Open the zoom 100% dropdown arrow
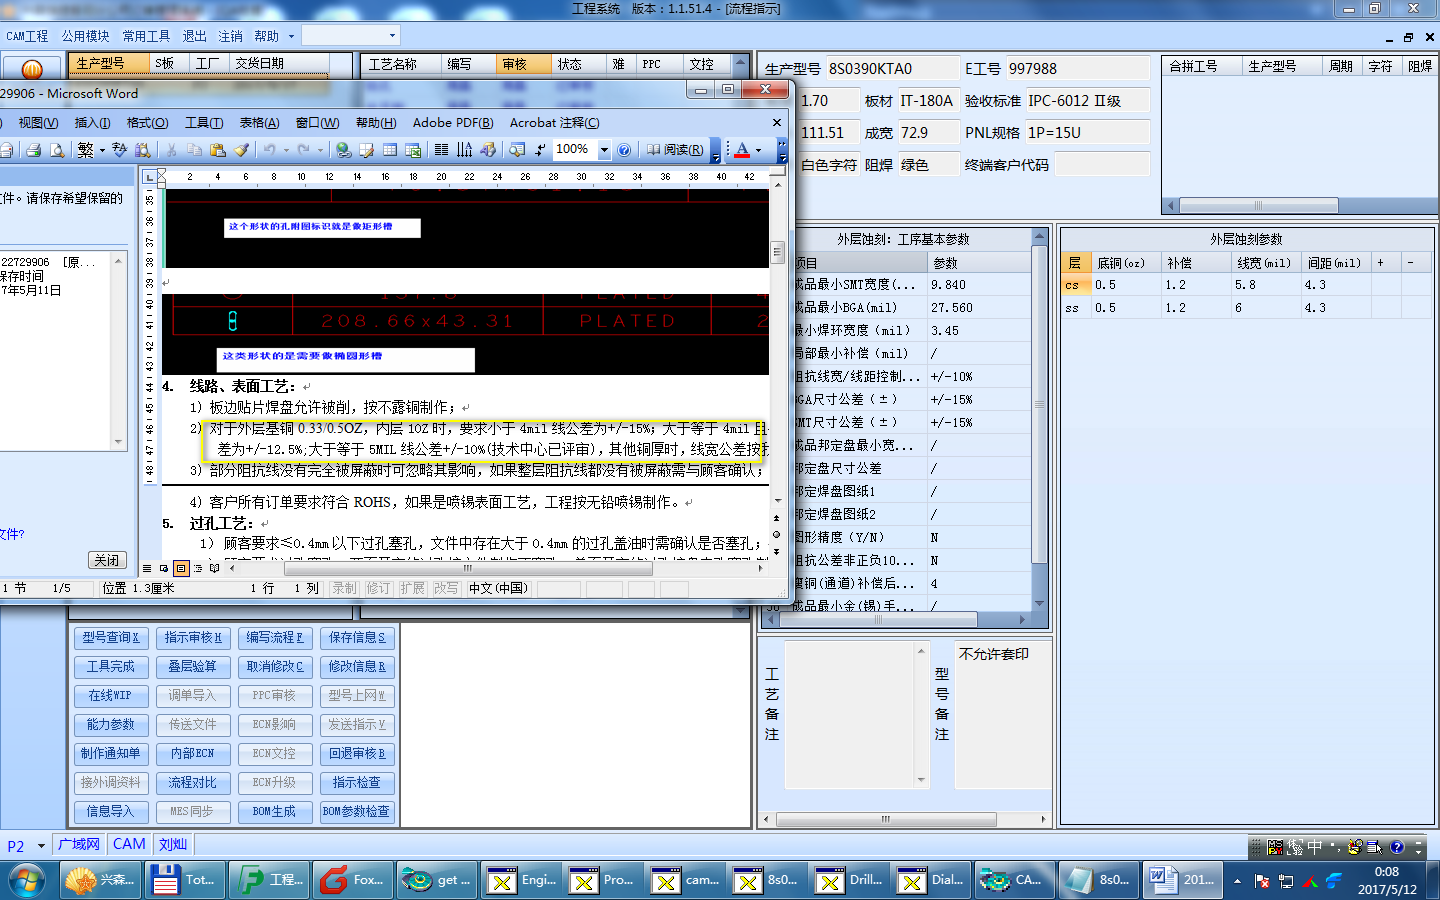The height and width of the screenshot is (900, 1440). 603,150
